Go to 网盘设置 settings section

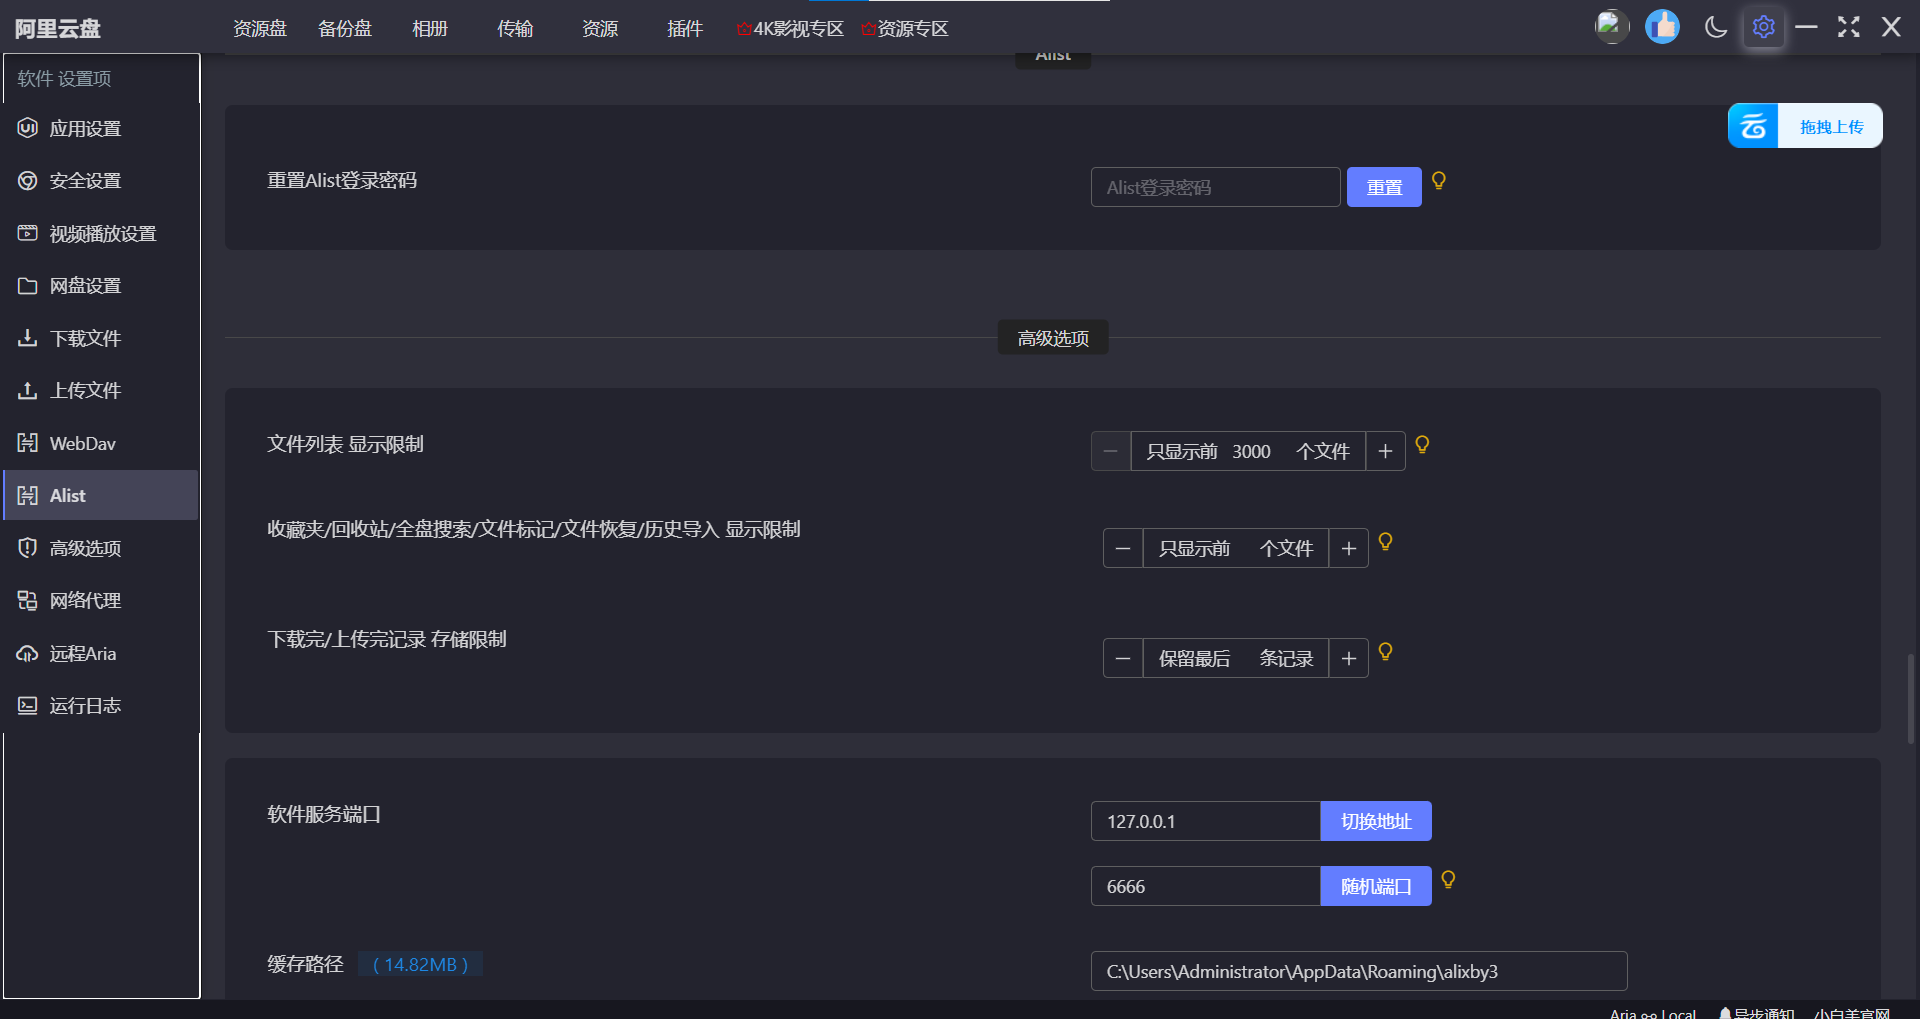click(100, 286)
